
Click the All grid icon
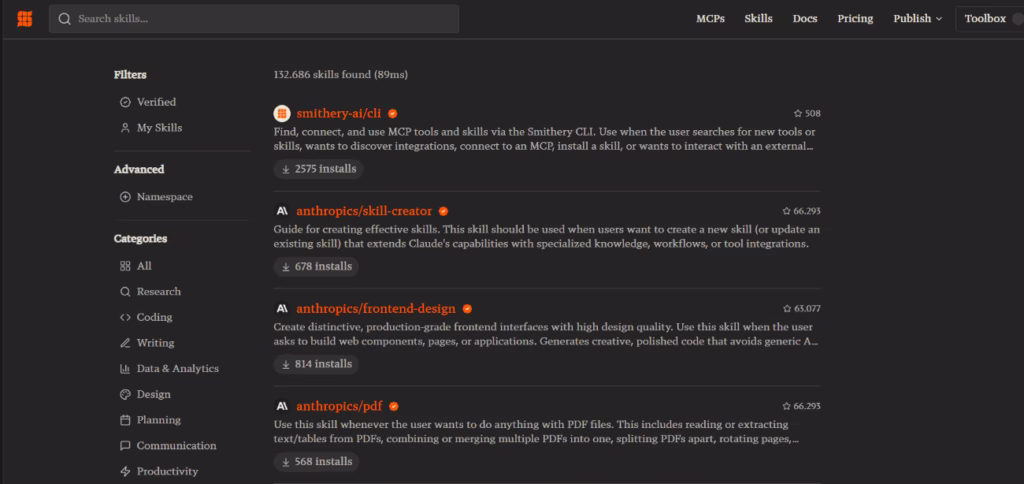[125, 266]
